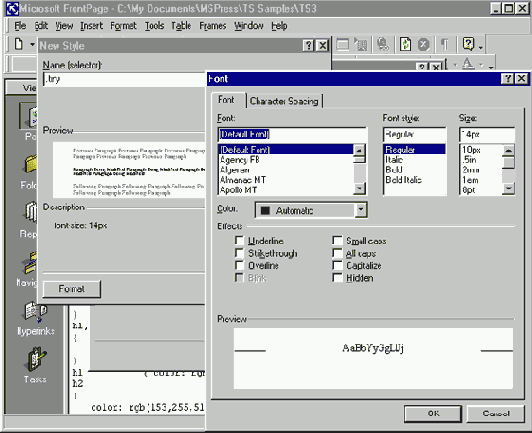The height and width of the screenshot is (433, 532).
Task: Toggle Show All paragraph marks icon
Action: (x=444, y=44)
